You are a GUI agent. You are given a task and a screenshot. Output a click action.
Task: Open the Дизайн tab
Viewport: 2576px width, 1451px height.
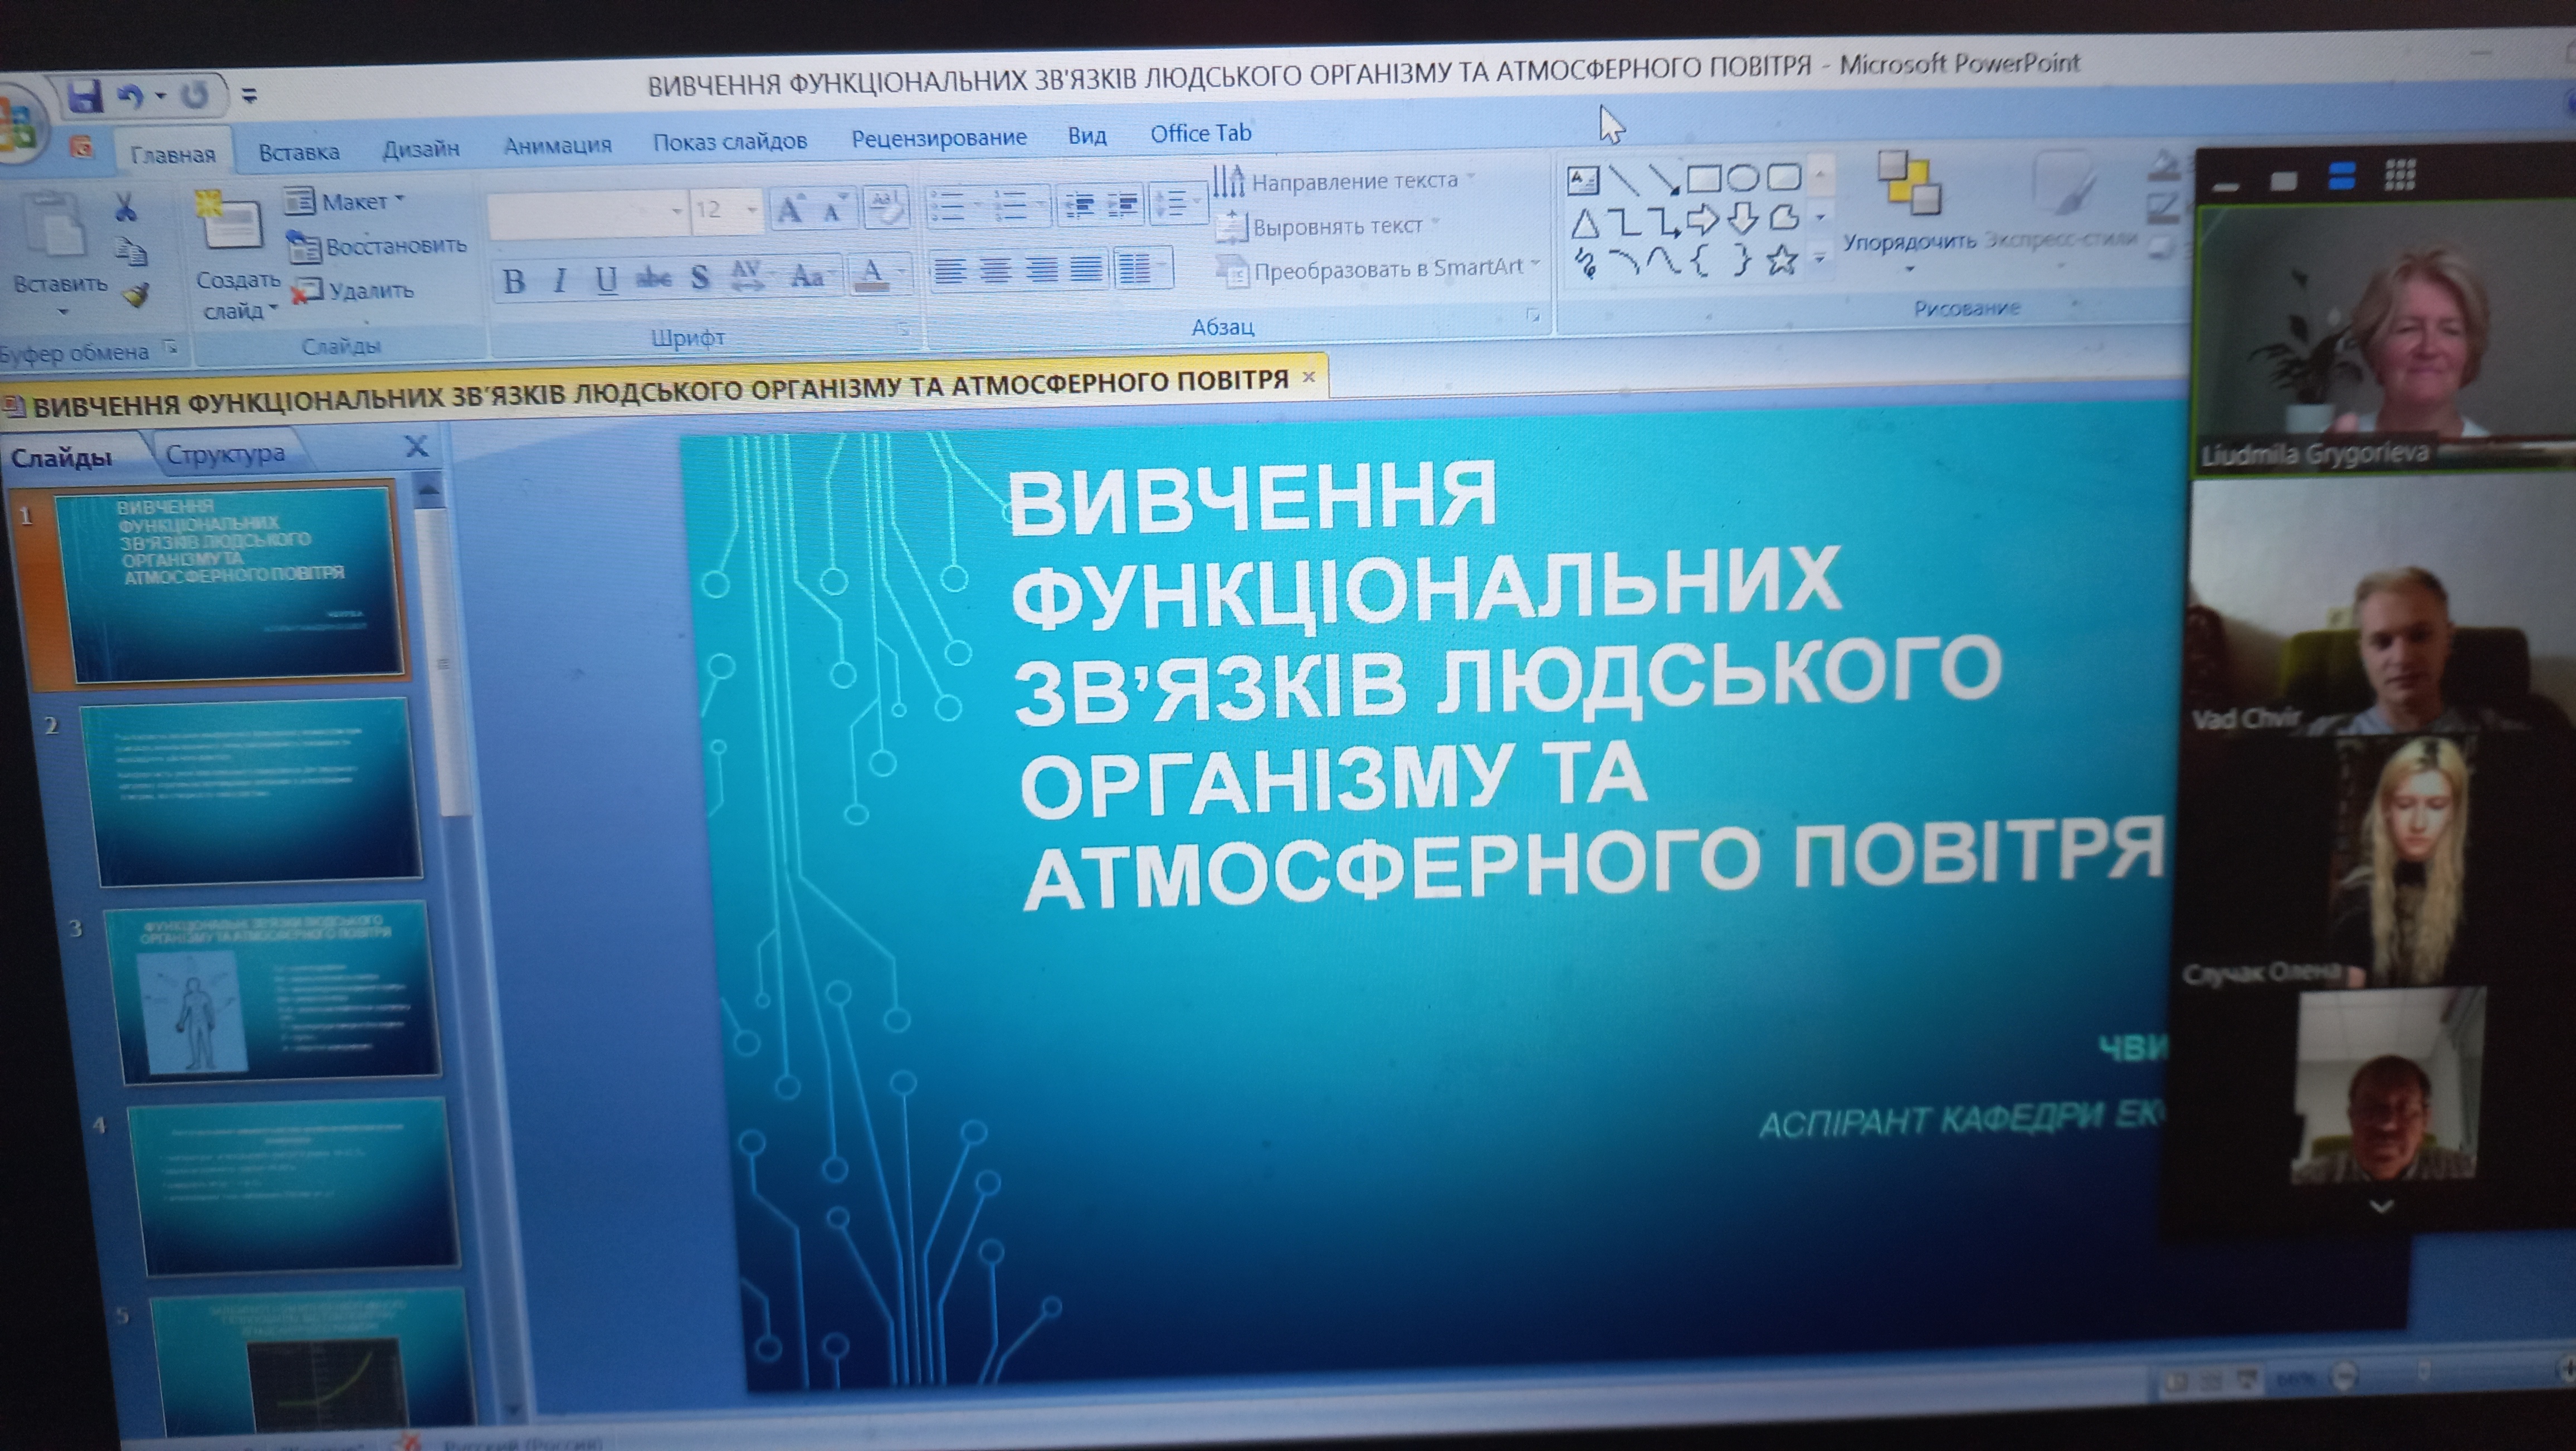pyautogui.click(x=421, y=149)
